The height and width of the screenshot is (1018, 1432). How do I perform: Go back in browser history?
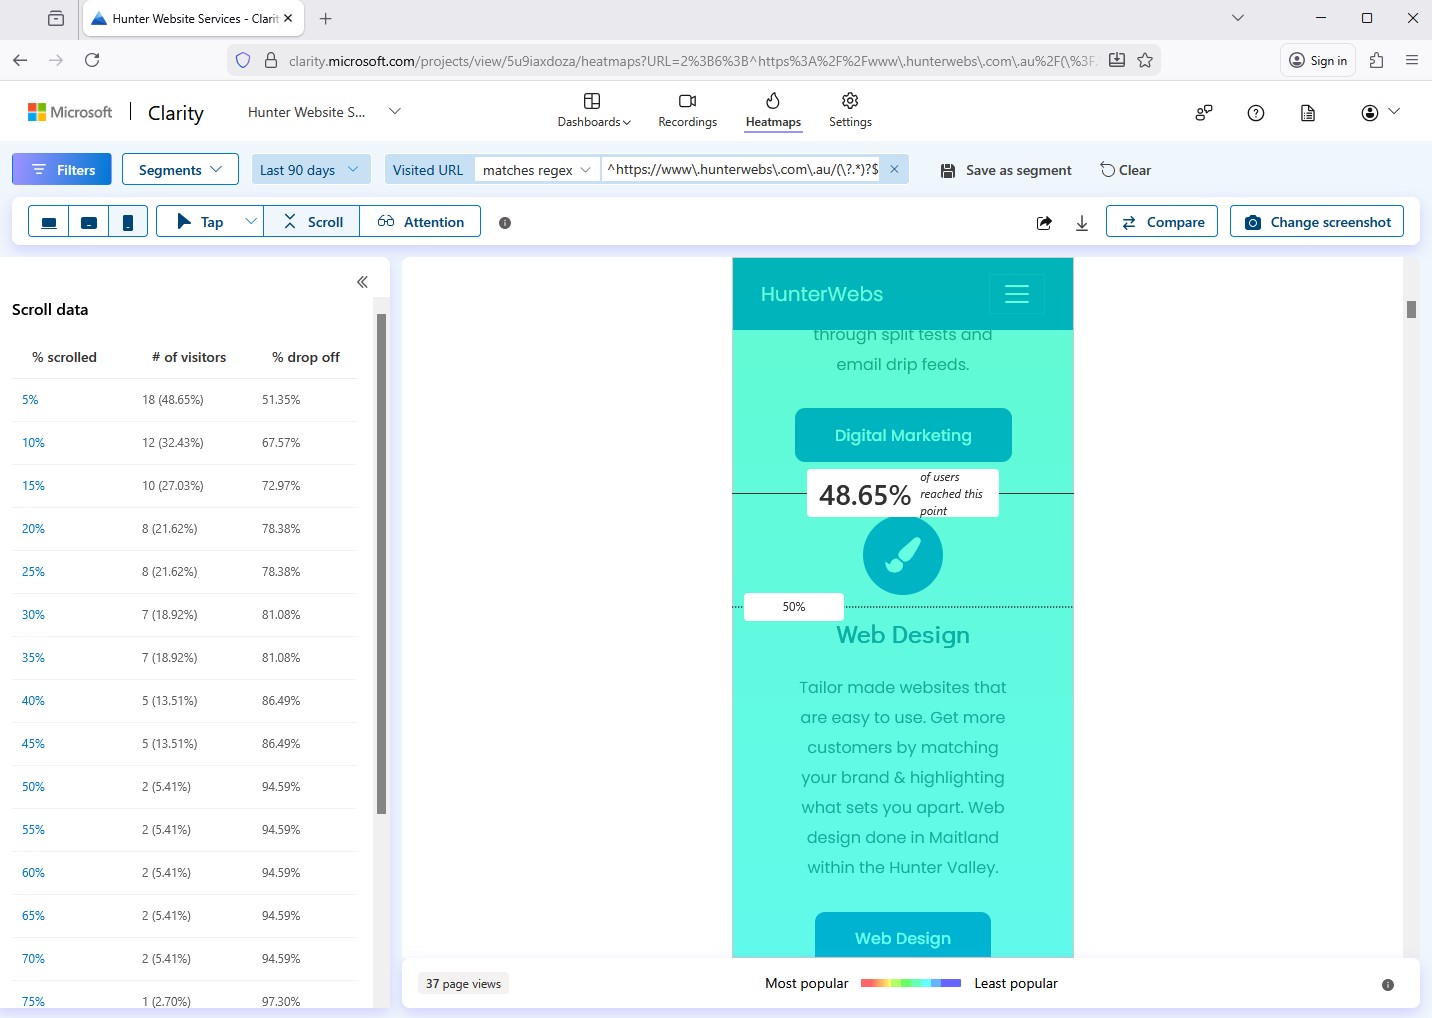[x=20, y=60]
